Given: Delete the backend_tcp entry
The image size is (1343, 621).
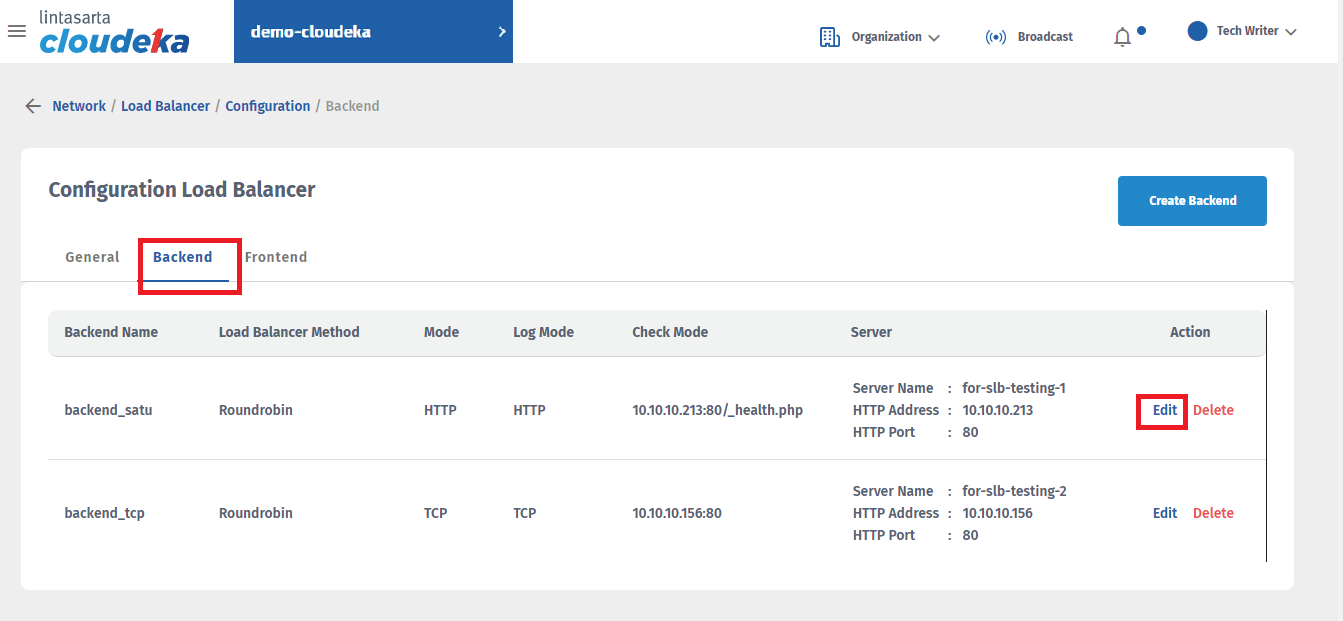Looking at the screenshot, I should (x=1213, y=513).
